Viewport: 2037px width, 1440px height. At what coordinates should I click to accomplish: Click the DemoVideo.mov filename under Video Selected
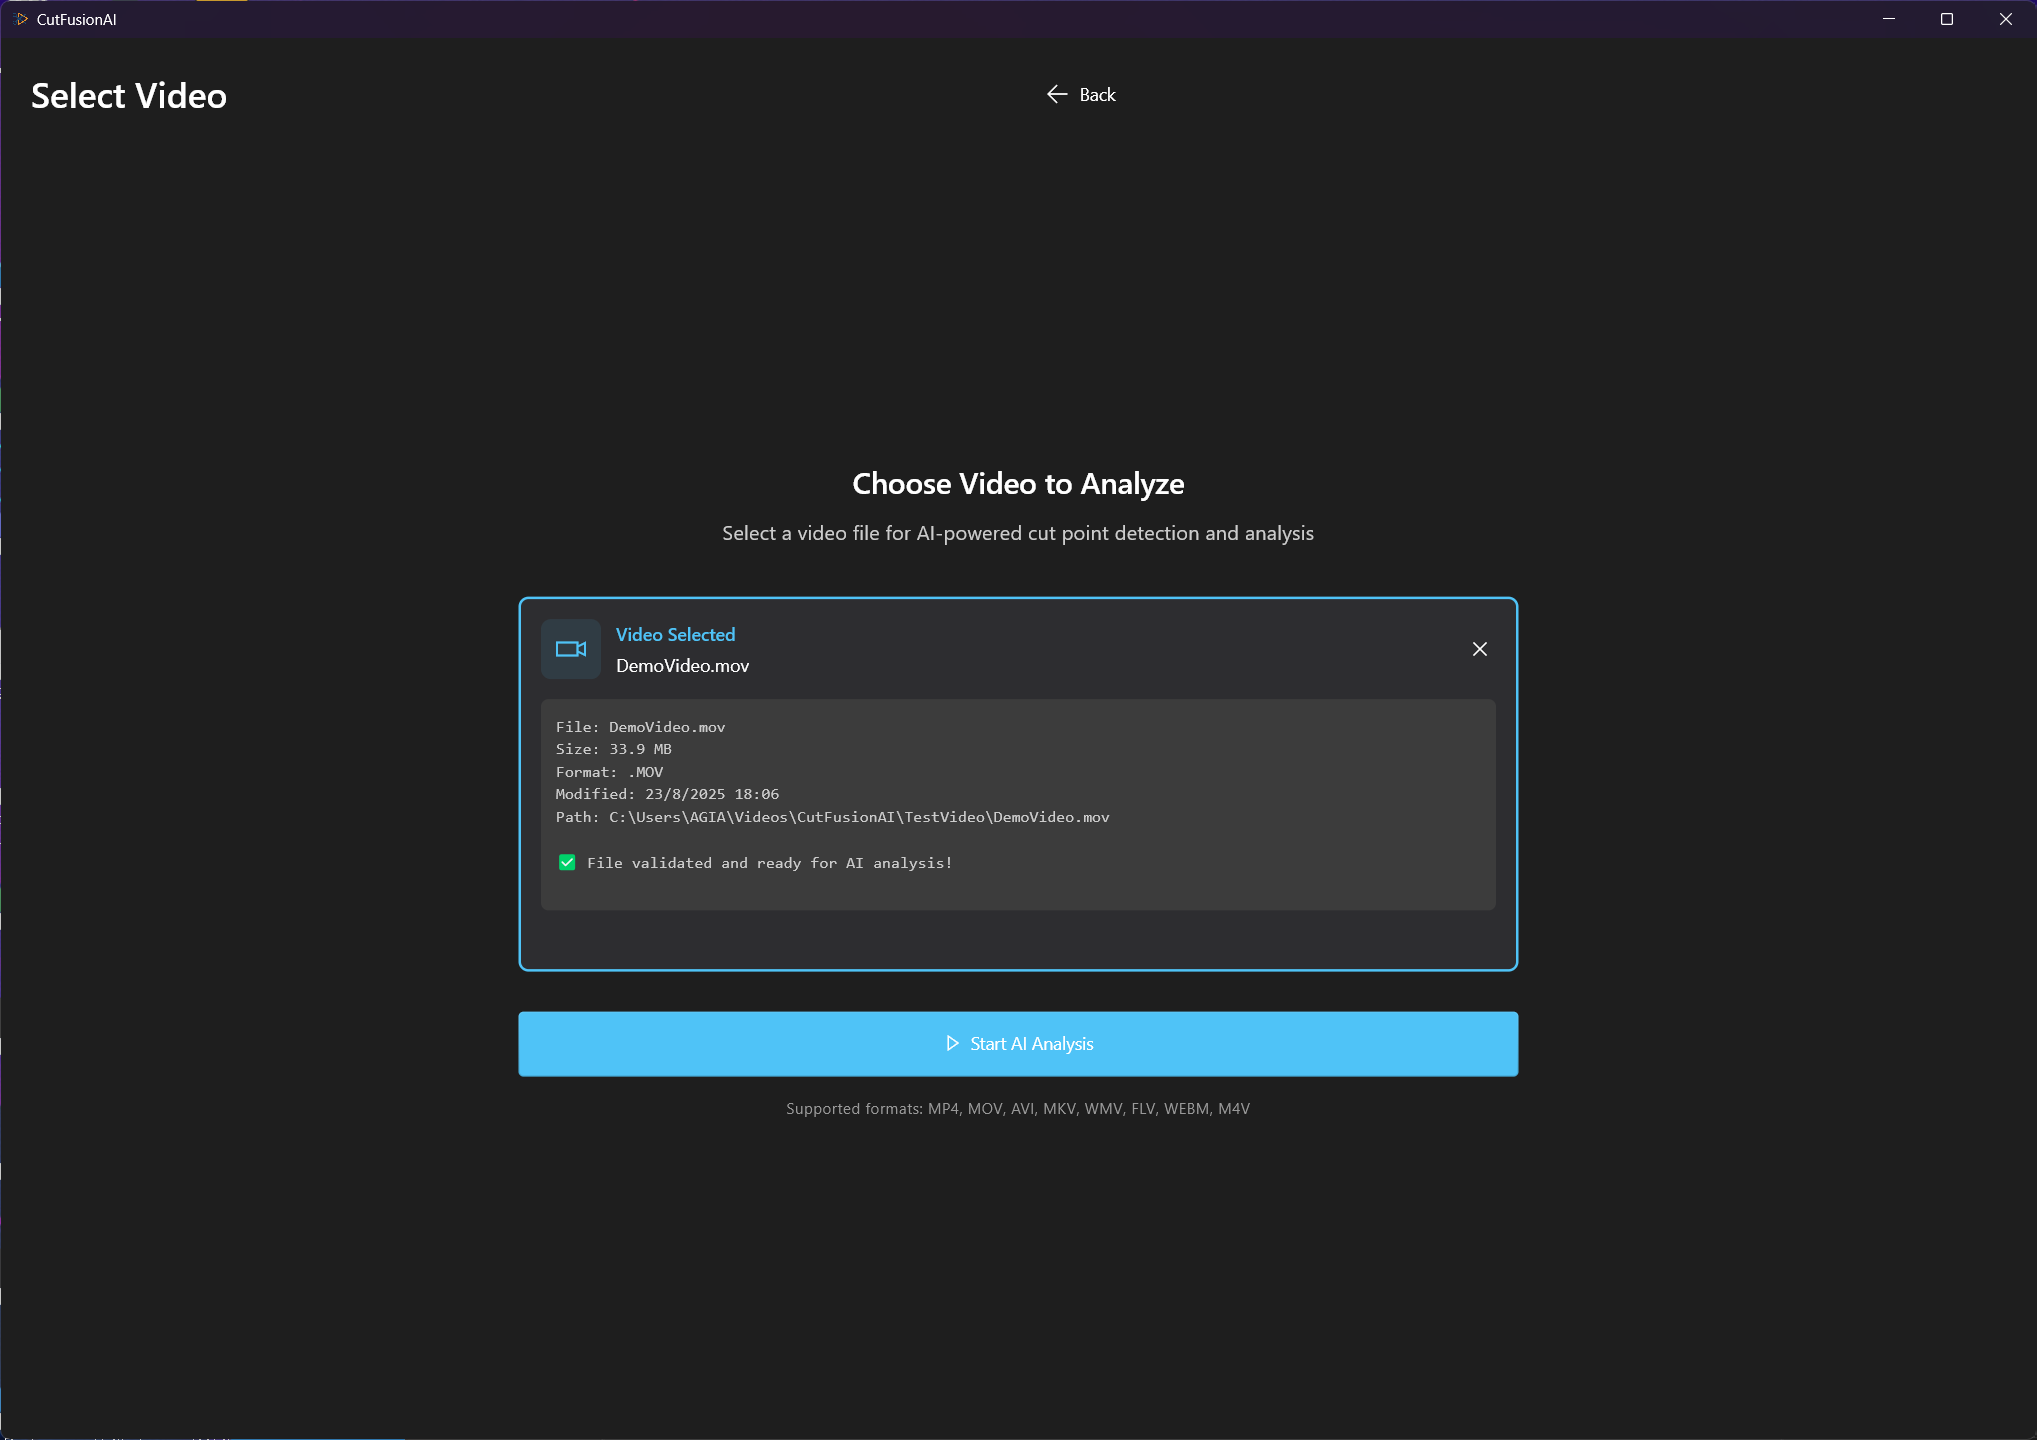point(682,666)
